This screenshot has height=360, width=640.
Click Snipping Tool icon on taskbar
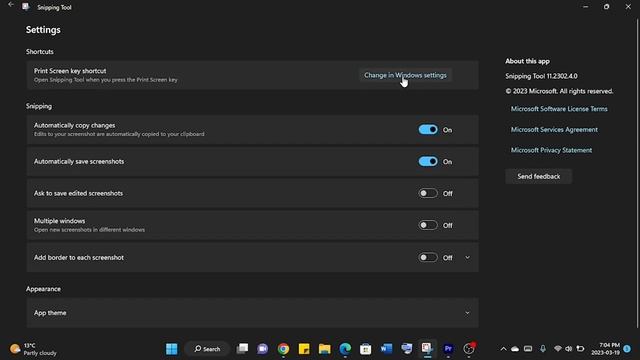pyautogui.click(x=427, y=349)
